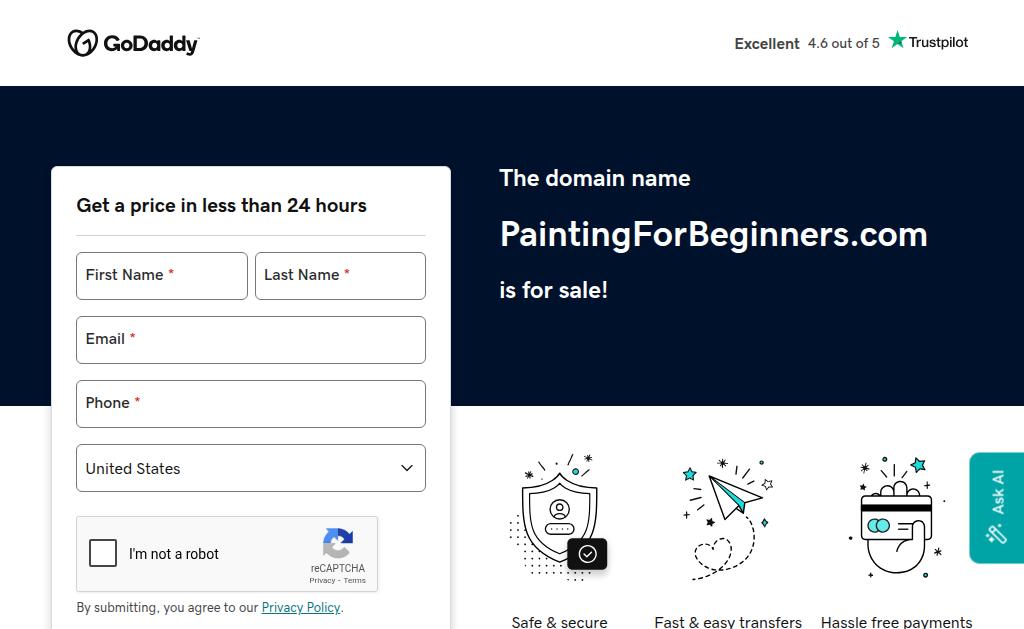Focus the First Name field

pyautogui.click(x=162, y=276)
